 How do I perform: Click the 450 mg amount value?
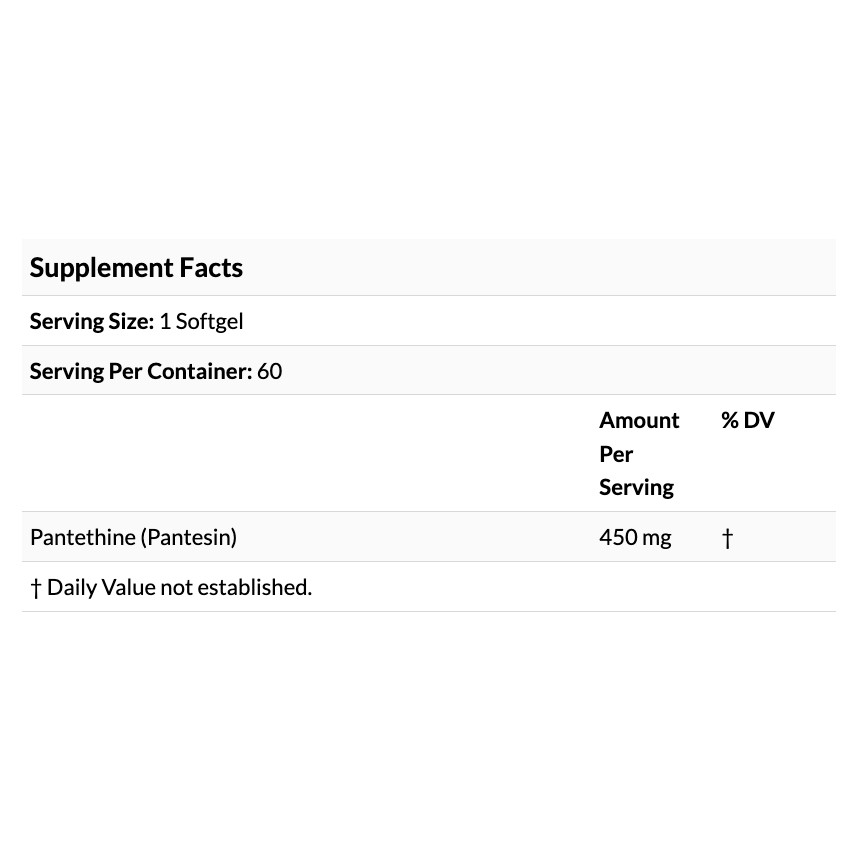[635, 538]
